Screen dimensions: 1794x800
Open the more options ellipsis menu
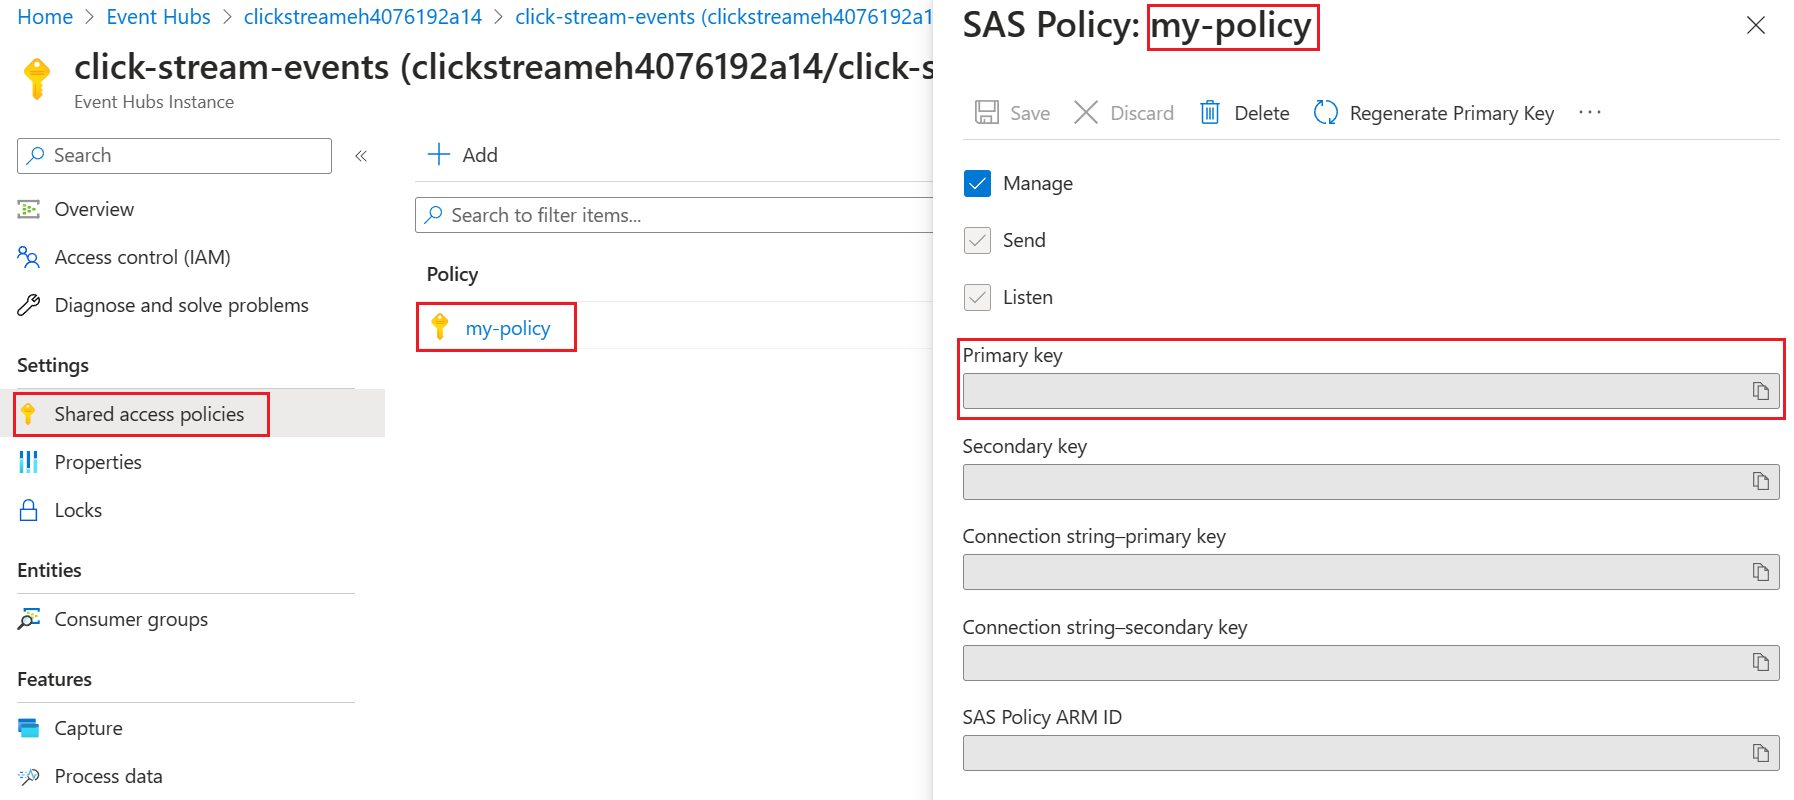tap(1589, 113)
